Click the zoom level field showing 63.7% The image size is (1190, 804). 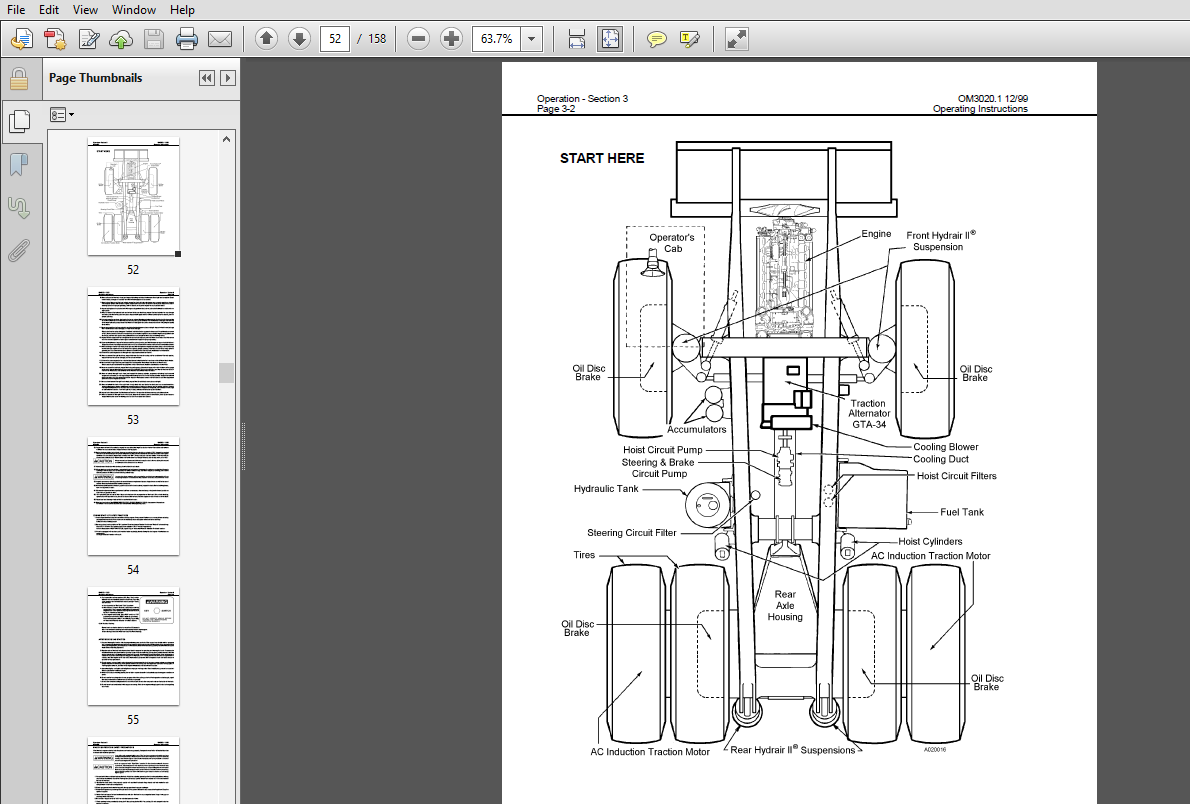[x=497, y=39]
